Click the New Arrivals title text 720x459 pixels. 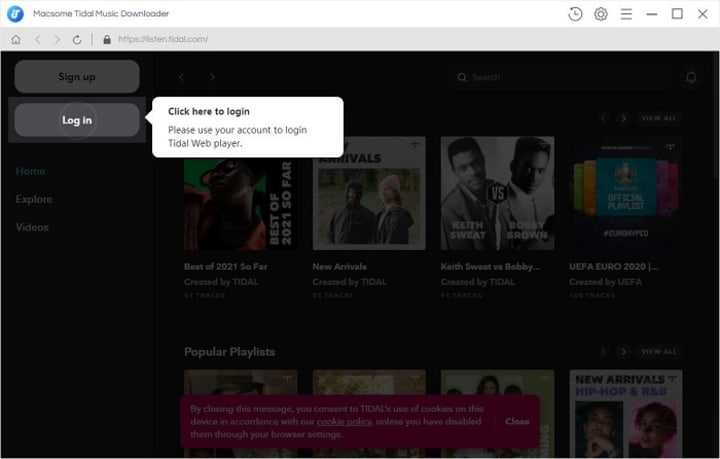coord(339,267)
